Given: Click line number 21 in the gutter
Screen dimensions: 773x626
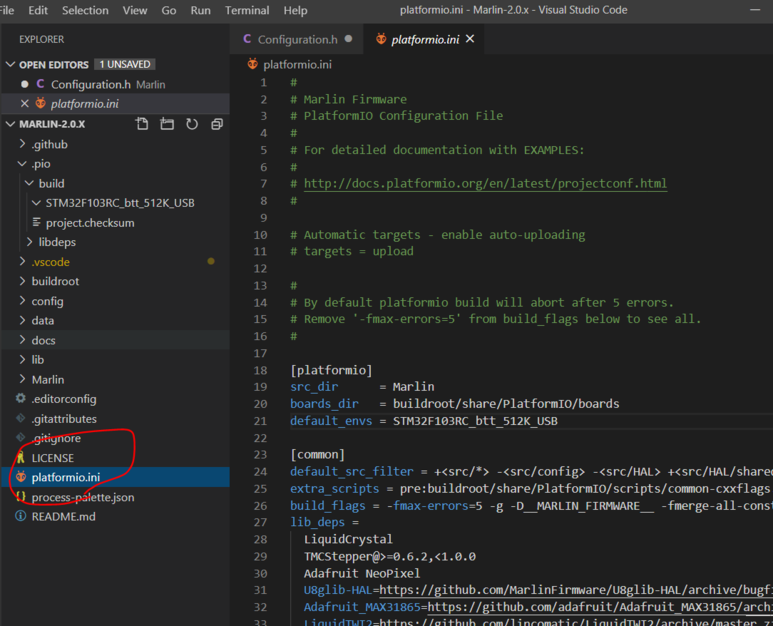Looking at the screenshot, I should click(x=260, y=421).
